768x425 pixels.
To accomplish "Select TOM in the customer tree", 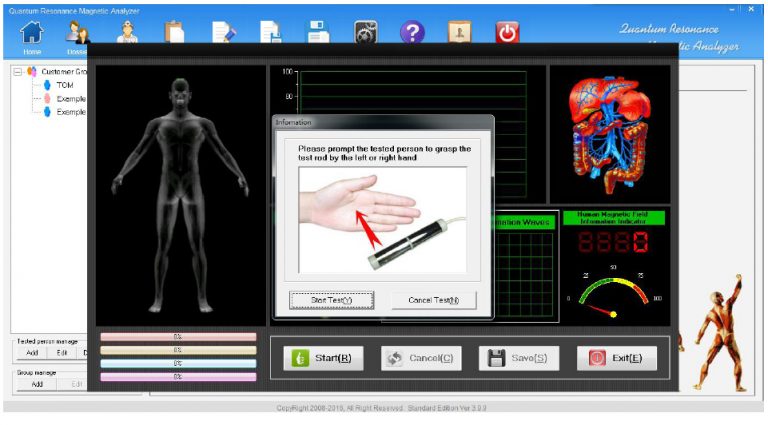I will click(64, 85).
